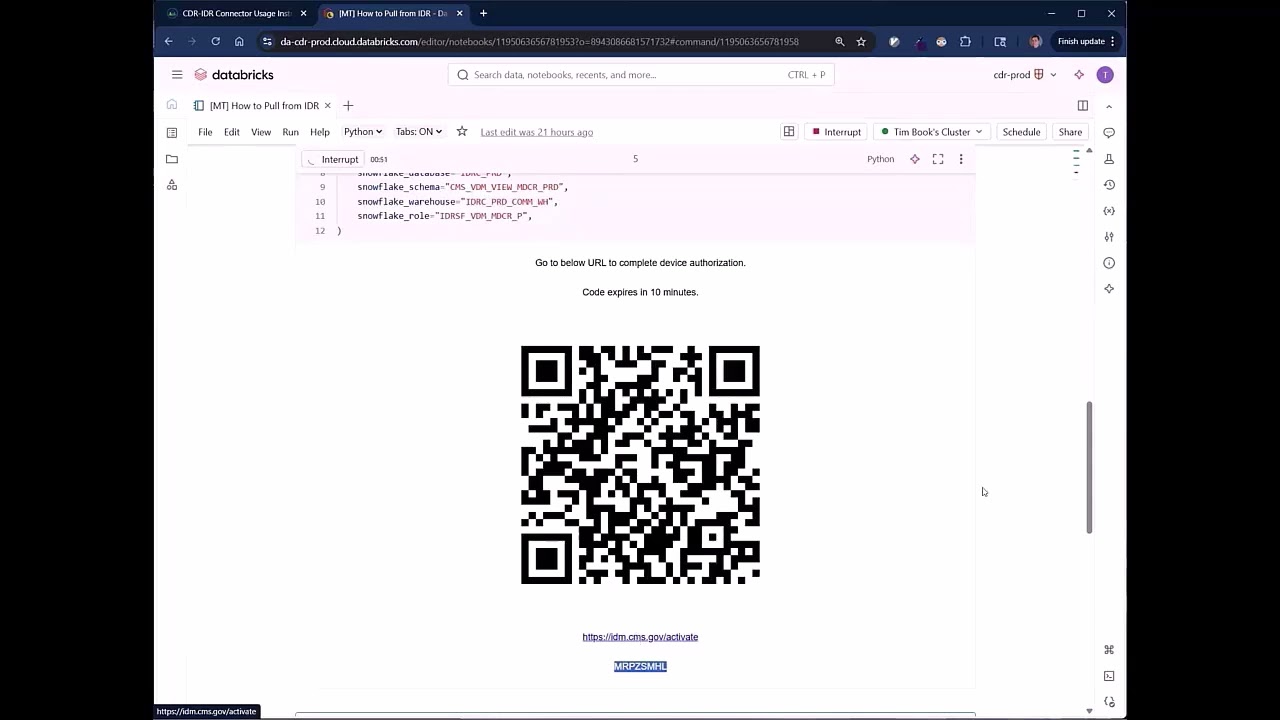This screenshot has height=720, width=1280.
Task: Click Finish update in Chrome
Action: (1086, 41)
